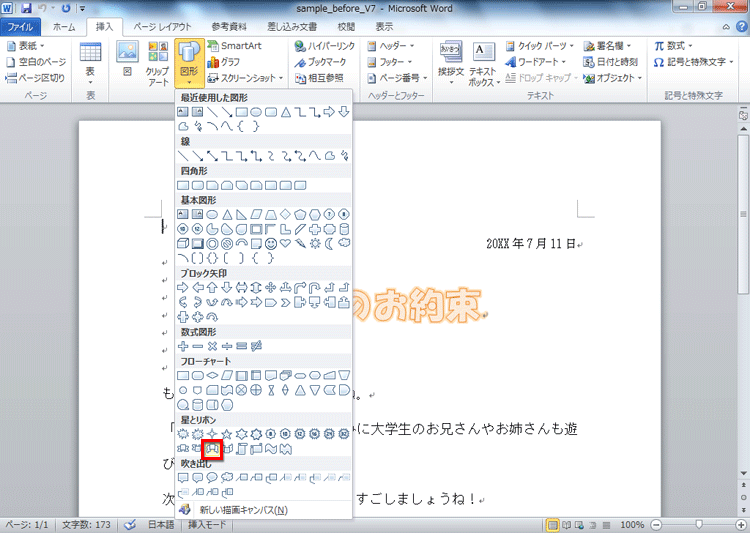Select the division sign equation shape

tap(227, 346)
